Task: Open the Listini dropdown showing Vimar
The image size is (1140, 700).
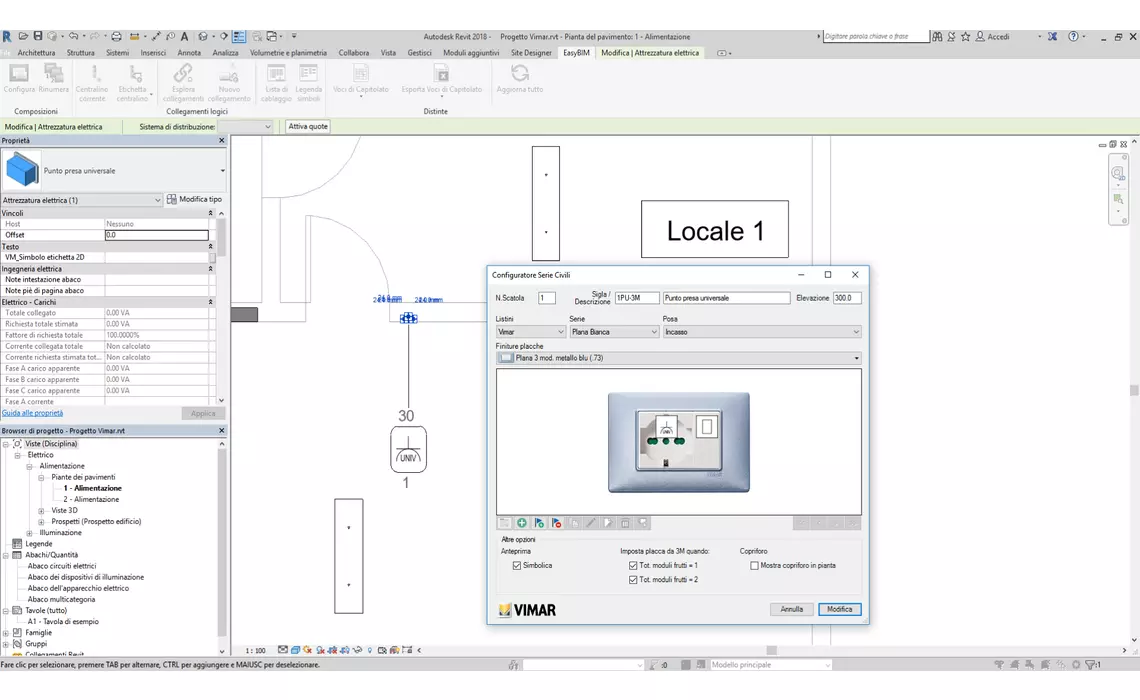Action: pyautogui.click(x=531, y=332)
